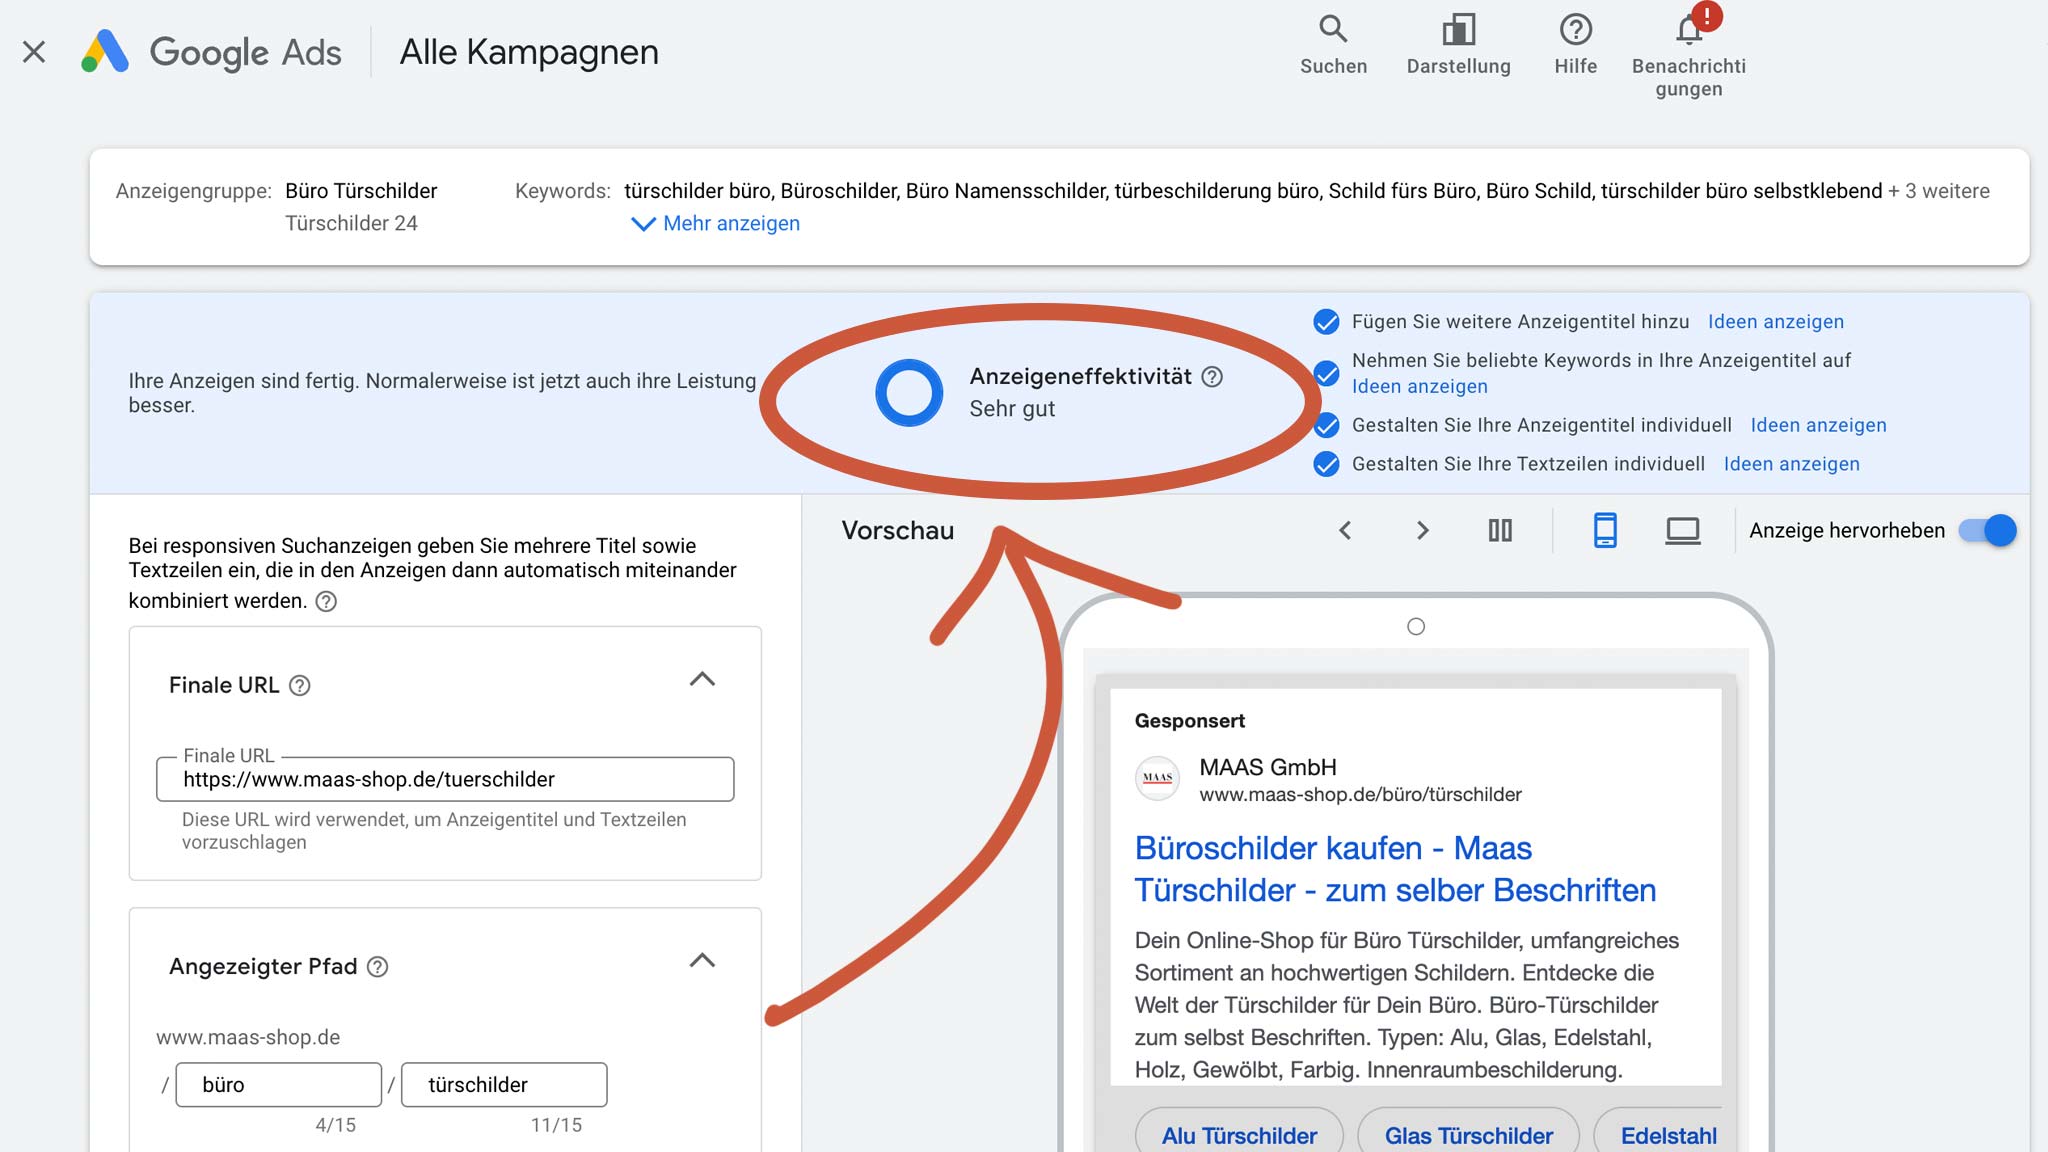Toggle Anzeige hervorheben switch
The width and height of the screenshot is (2048, 1152).
pyautogui.click(x=1987, y=530)
